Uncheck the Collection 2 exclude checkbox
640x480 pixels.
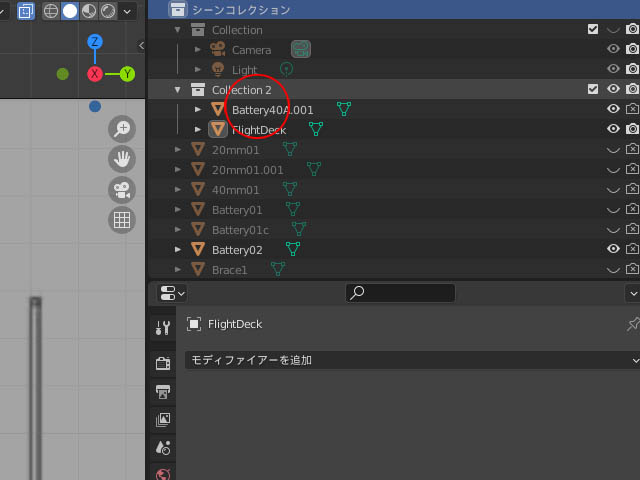point(593,89)
